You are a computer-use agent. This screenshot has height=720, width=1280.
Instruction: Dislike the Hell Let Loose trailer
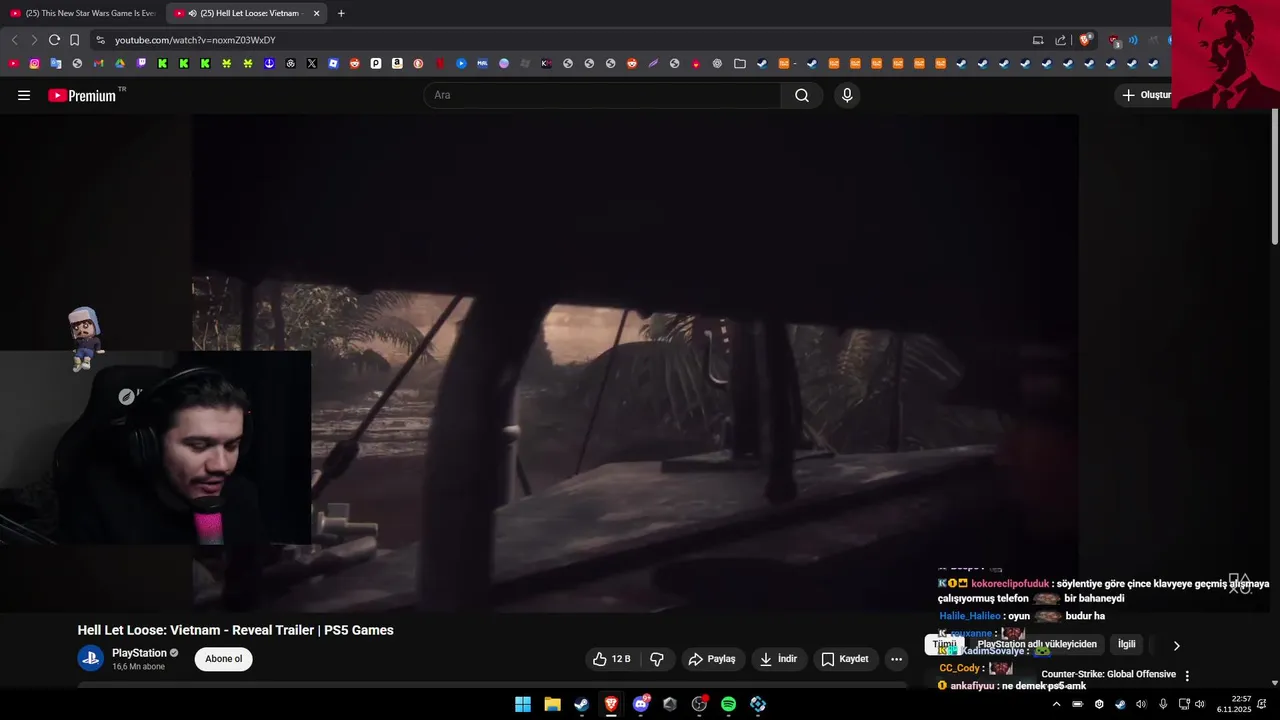(657, 659)
